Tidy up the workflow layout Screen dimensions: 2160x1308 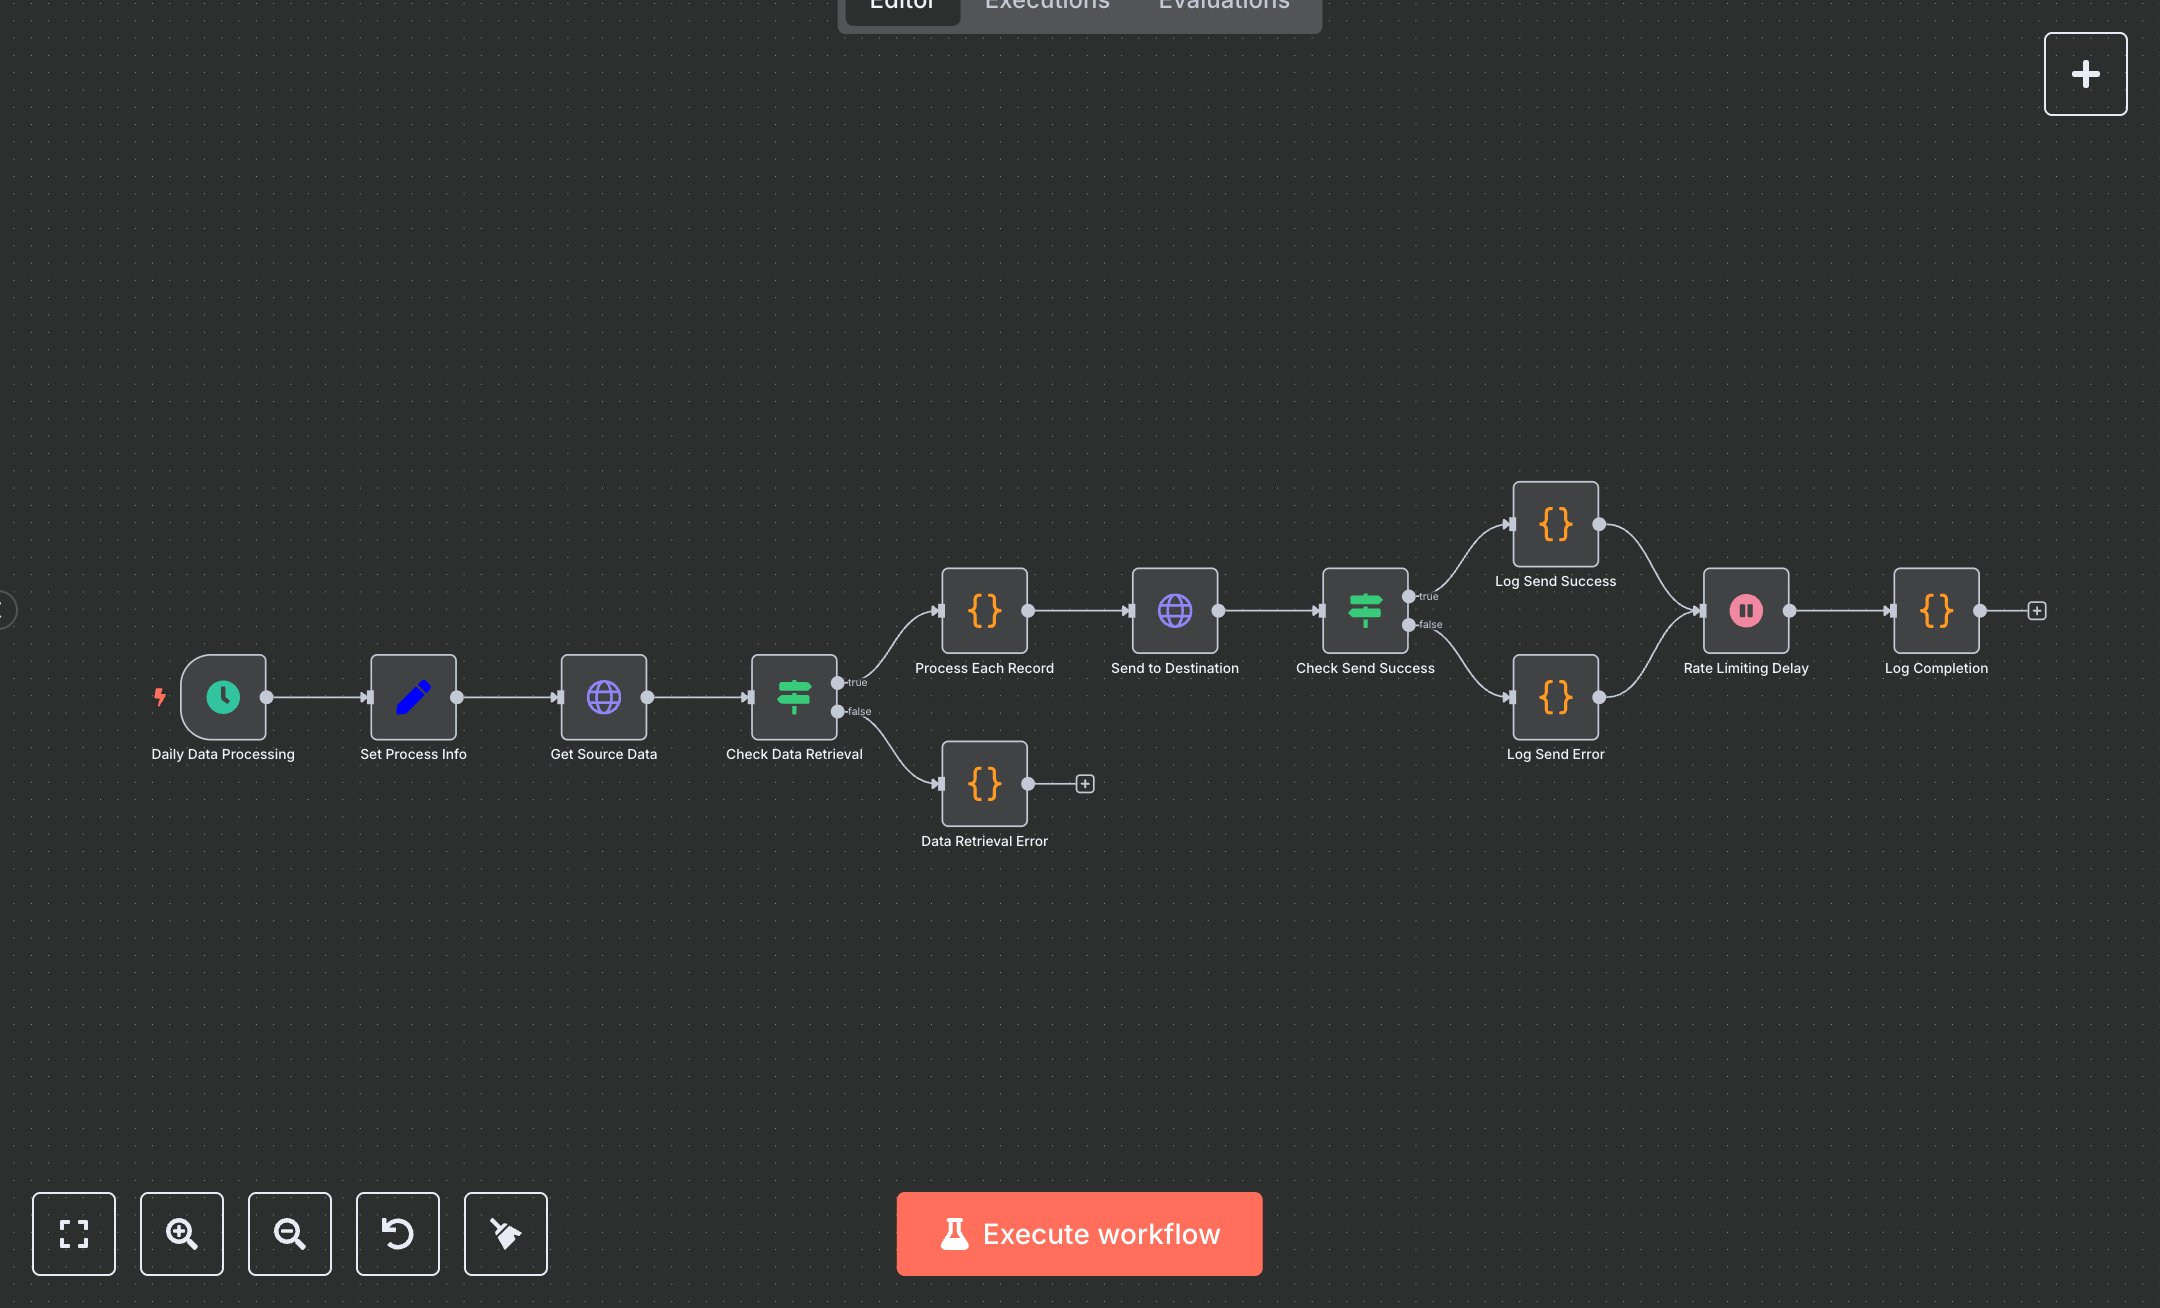(505, 1234)
